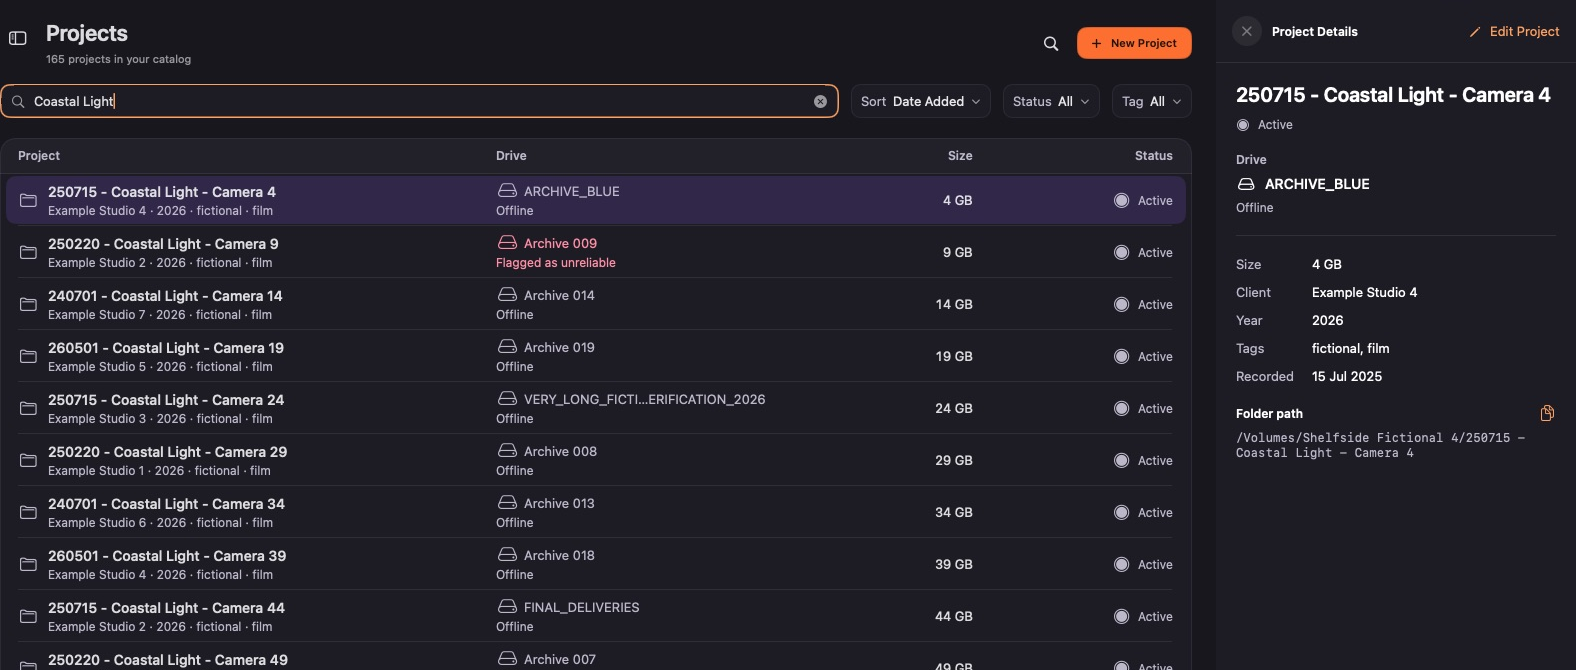Screen dimensions: 1576x670
Task: Click the drive icon next to Archive 014
Action: [507, 295]
